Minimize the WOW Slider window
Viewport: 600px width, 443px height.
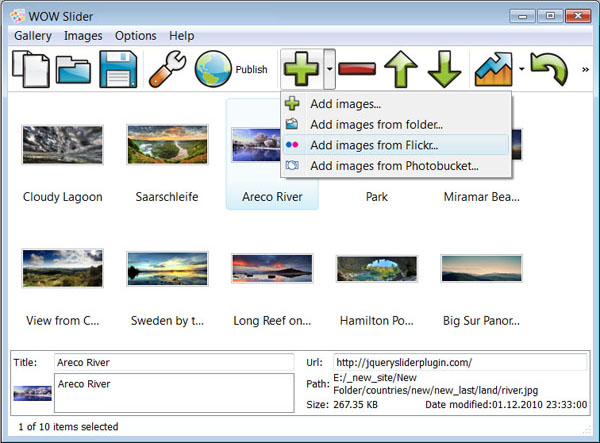tap(522, 16)
